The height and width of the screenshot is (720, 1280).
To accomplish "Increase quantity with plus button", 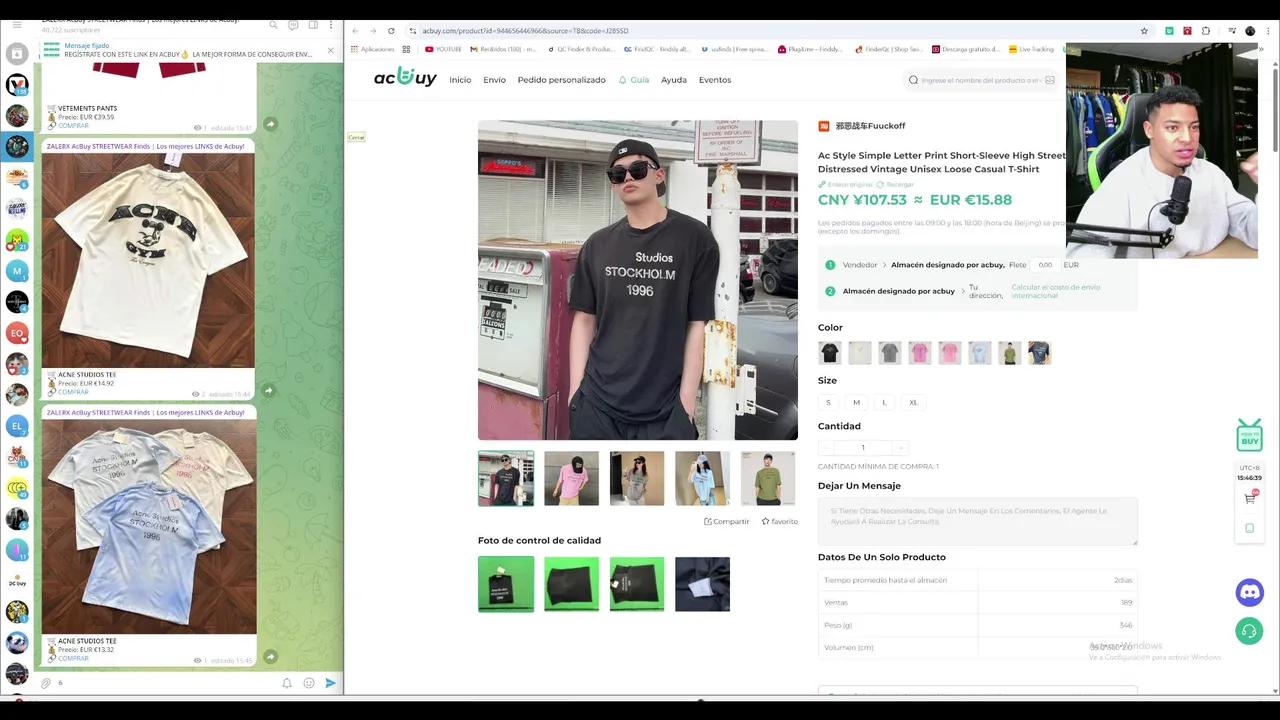I will point(901,447).
